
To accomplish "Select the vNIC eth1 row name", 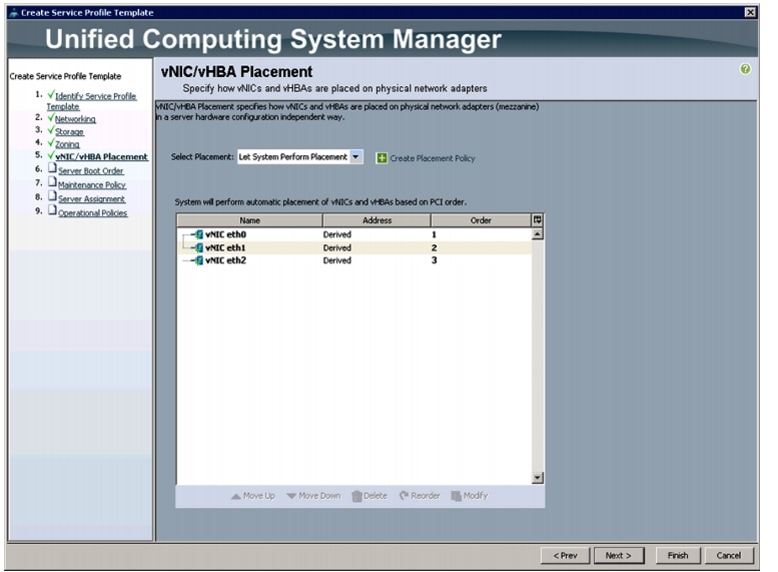I will 226,248.
